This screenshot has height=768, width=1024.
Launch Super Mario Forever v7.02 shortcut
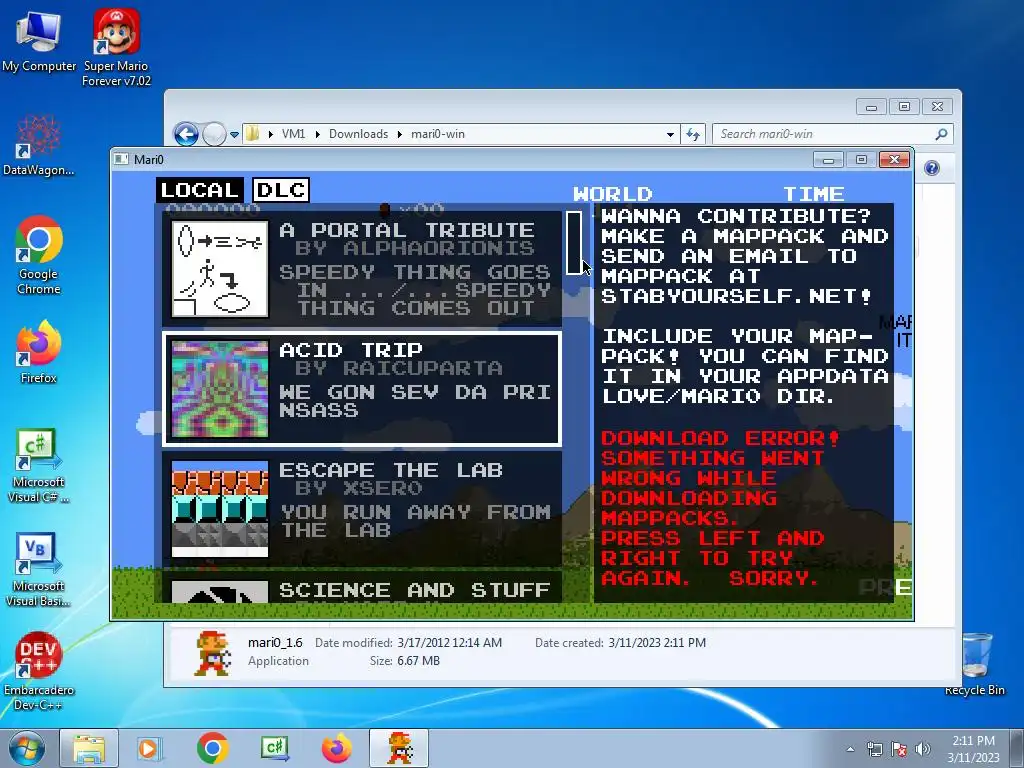pyautogui.click(x=116, y=48)
